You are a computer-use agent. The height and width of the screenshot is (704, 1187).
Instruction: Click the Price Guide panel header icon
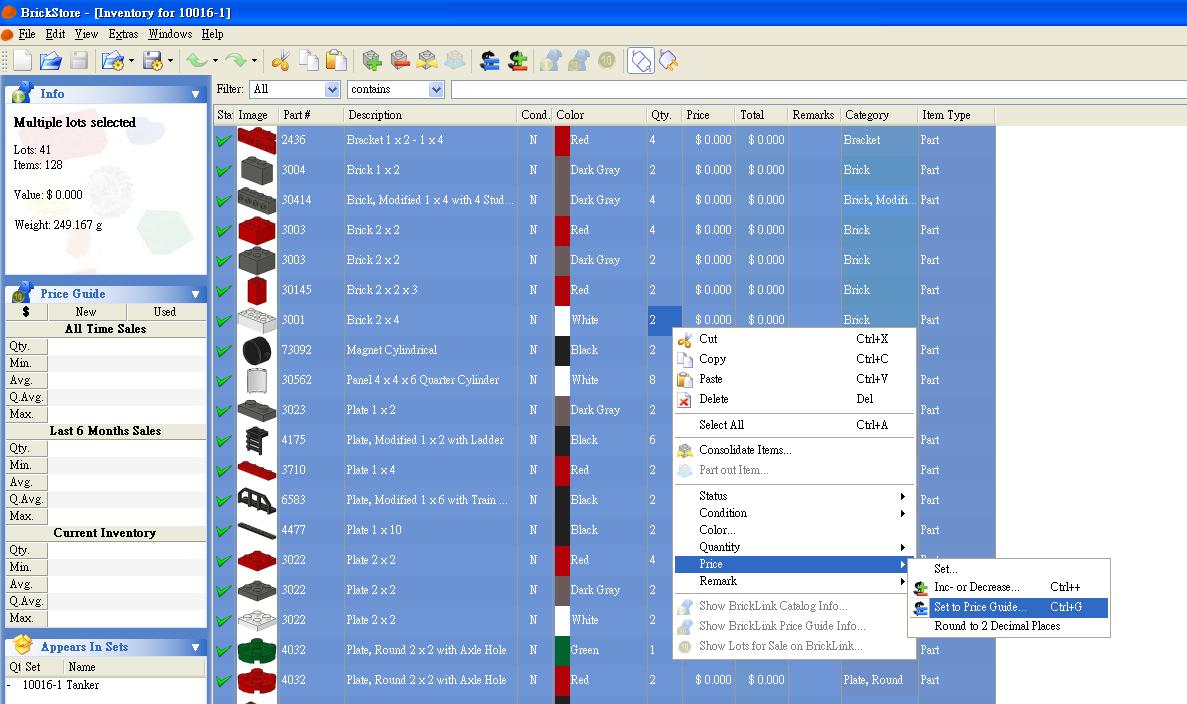[23, 292]
